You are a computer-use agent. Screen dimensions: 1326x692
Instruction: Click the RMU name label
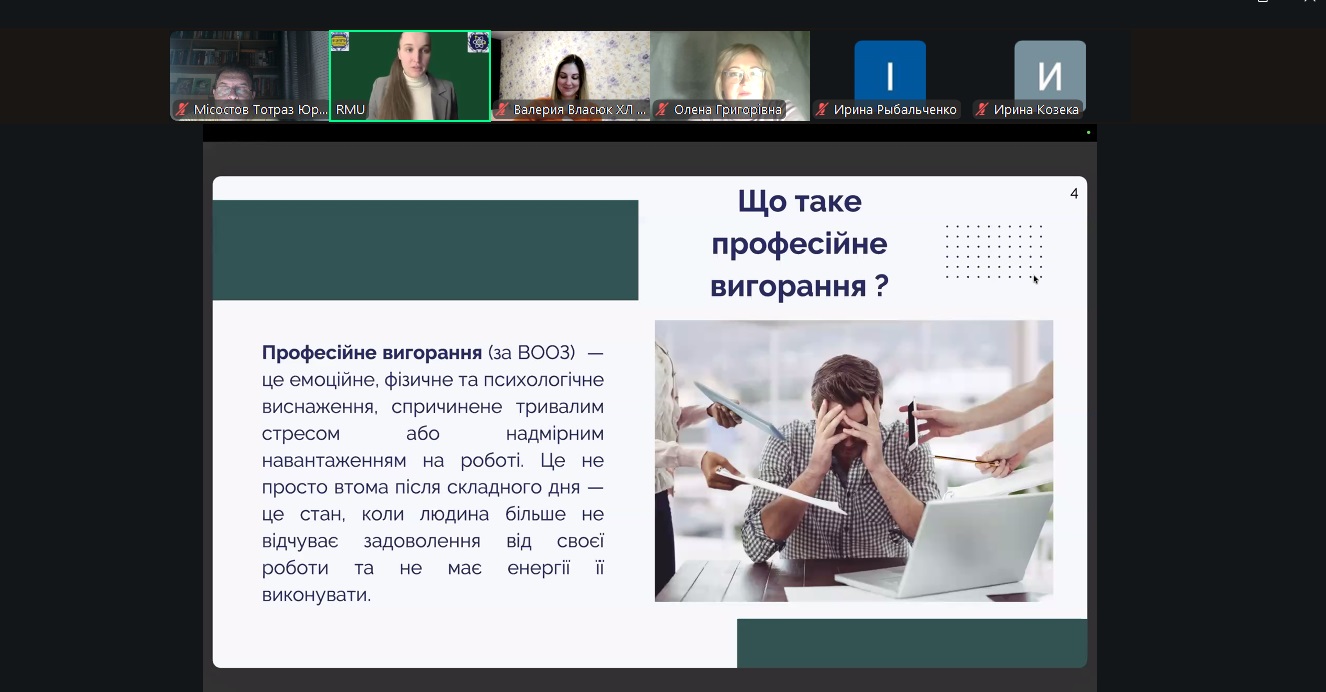coord(350,110)
